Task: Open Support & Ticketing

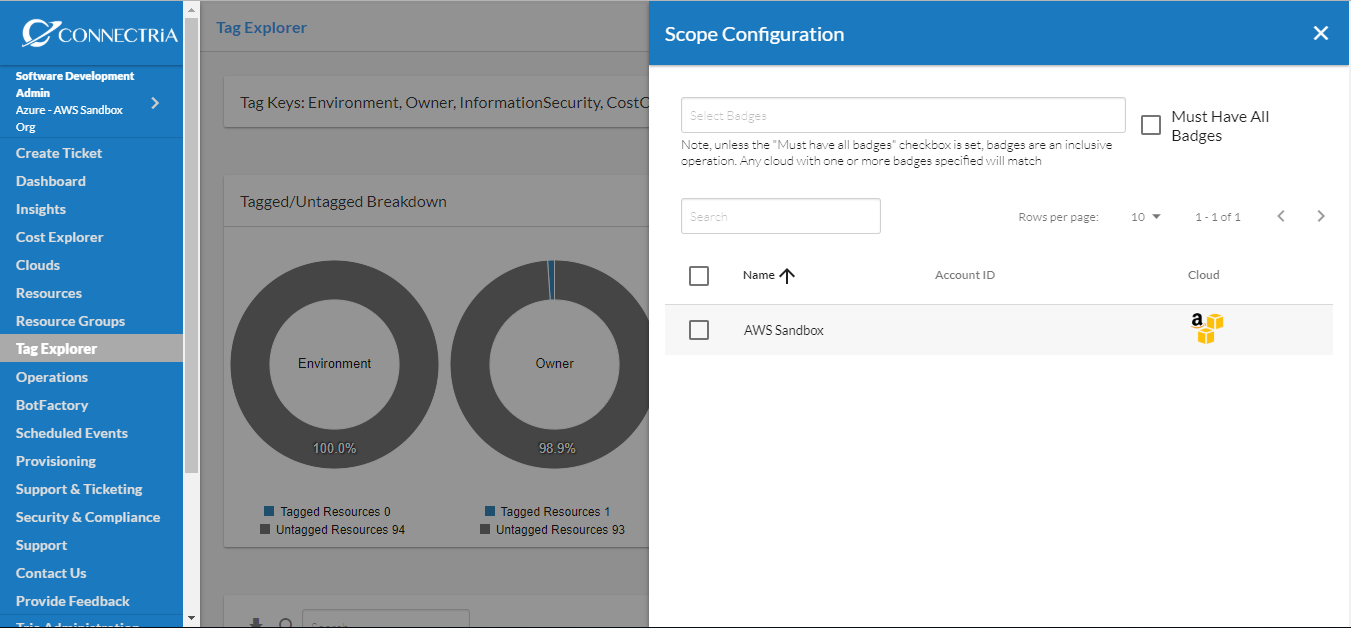Action: [79, 489]
